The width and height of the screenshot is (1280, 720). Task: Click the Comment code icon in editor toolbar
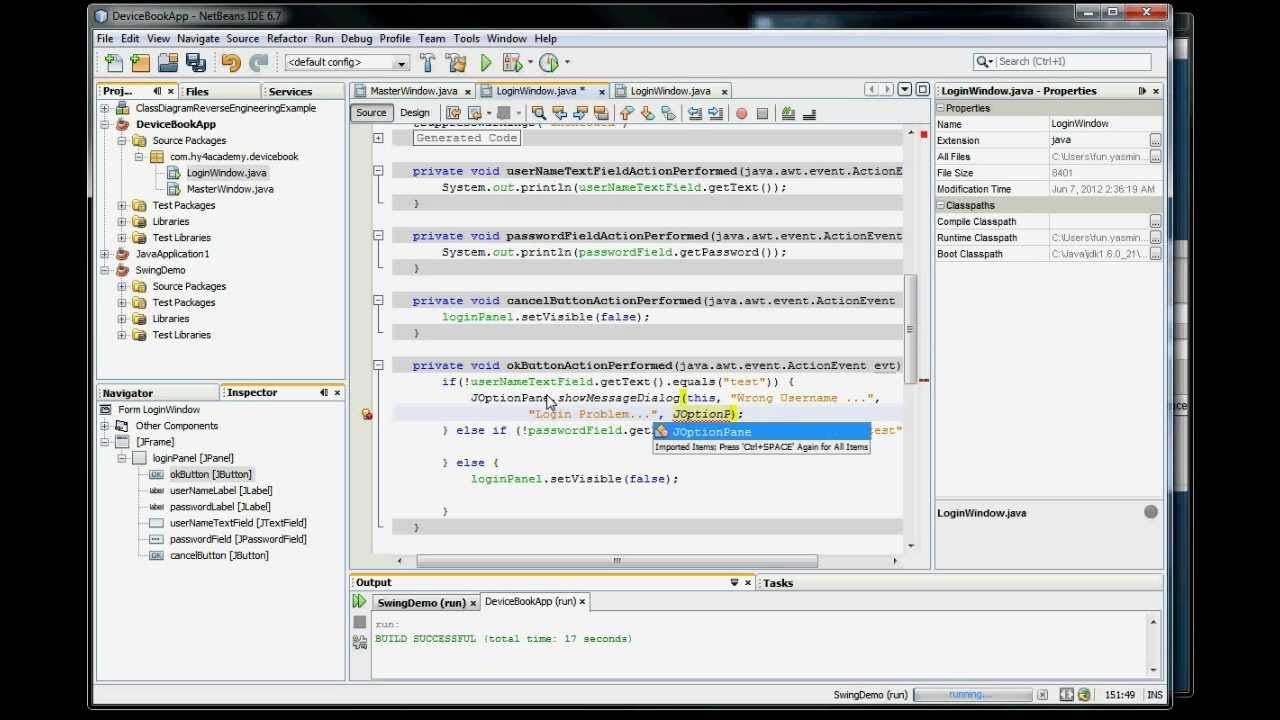(788, 113)
